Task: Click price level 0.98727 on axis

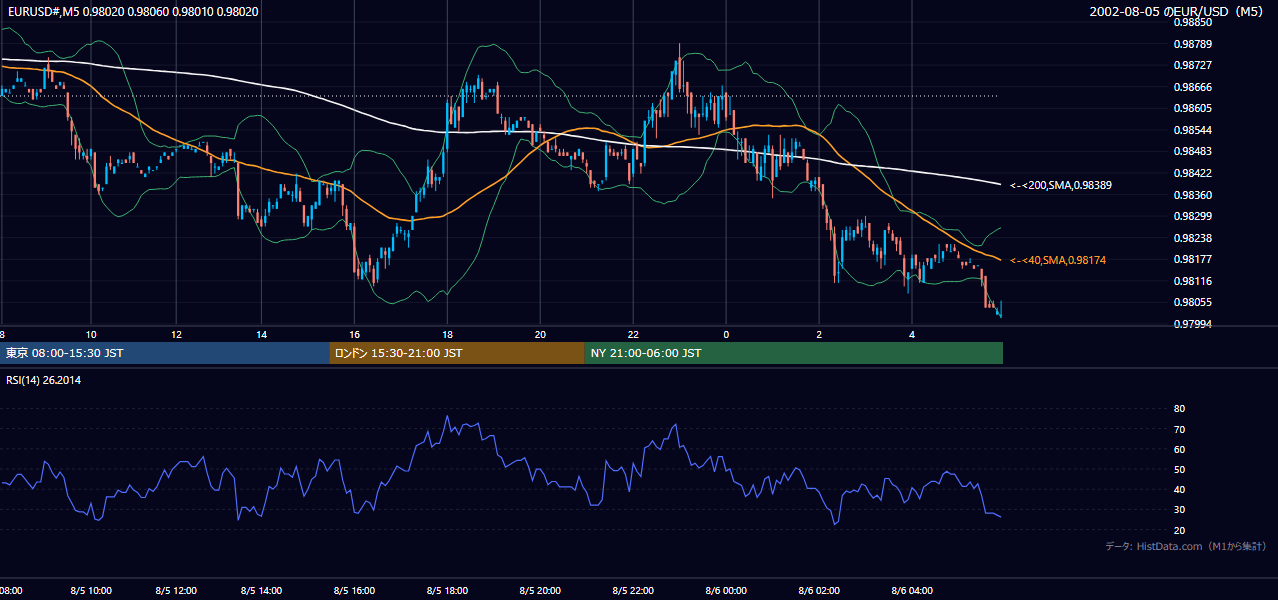Action: pos(1192,65)
